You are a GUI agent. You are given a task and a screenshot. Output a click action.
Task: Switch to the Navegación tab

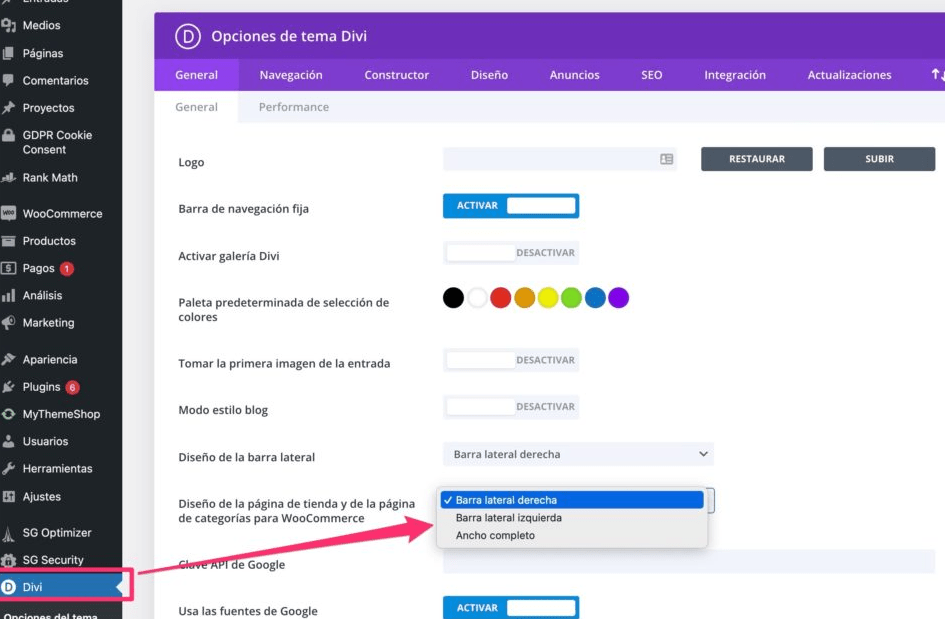tap(291, 75)
